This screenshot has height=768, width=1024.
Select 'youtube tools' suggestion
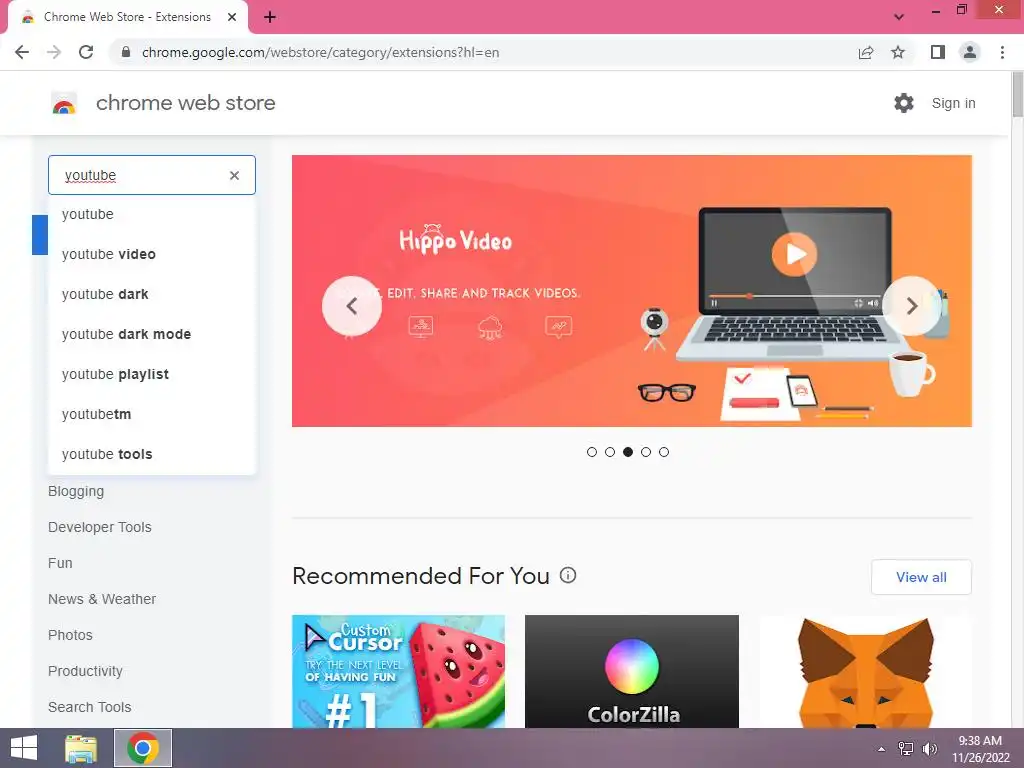pyautogui.click(x=152, y=454)
